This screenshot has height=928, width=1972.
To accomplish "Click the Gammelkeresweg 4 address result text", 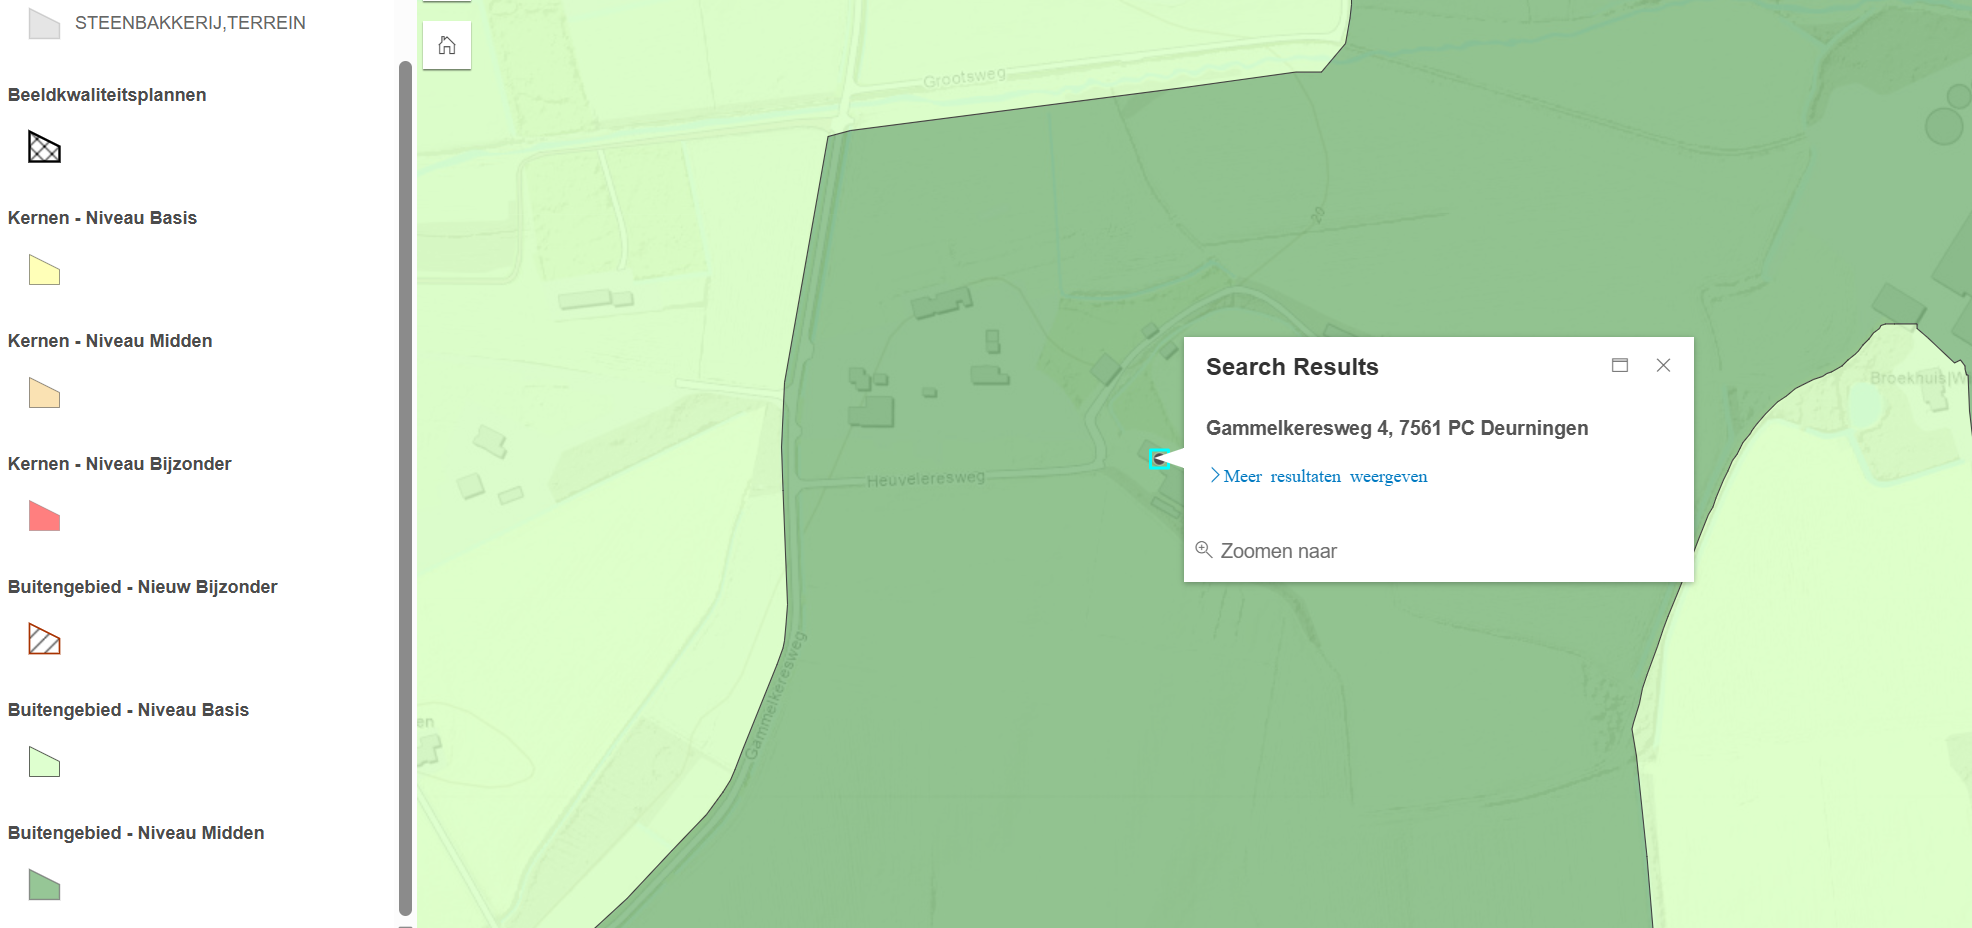I will [x=1397, y=428].
